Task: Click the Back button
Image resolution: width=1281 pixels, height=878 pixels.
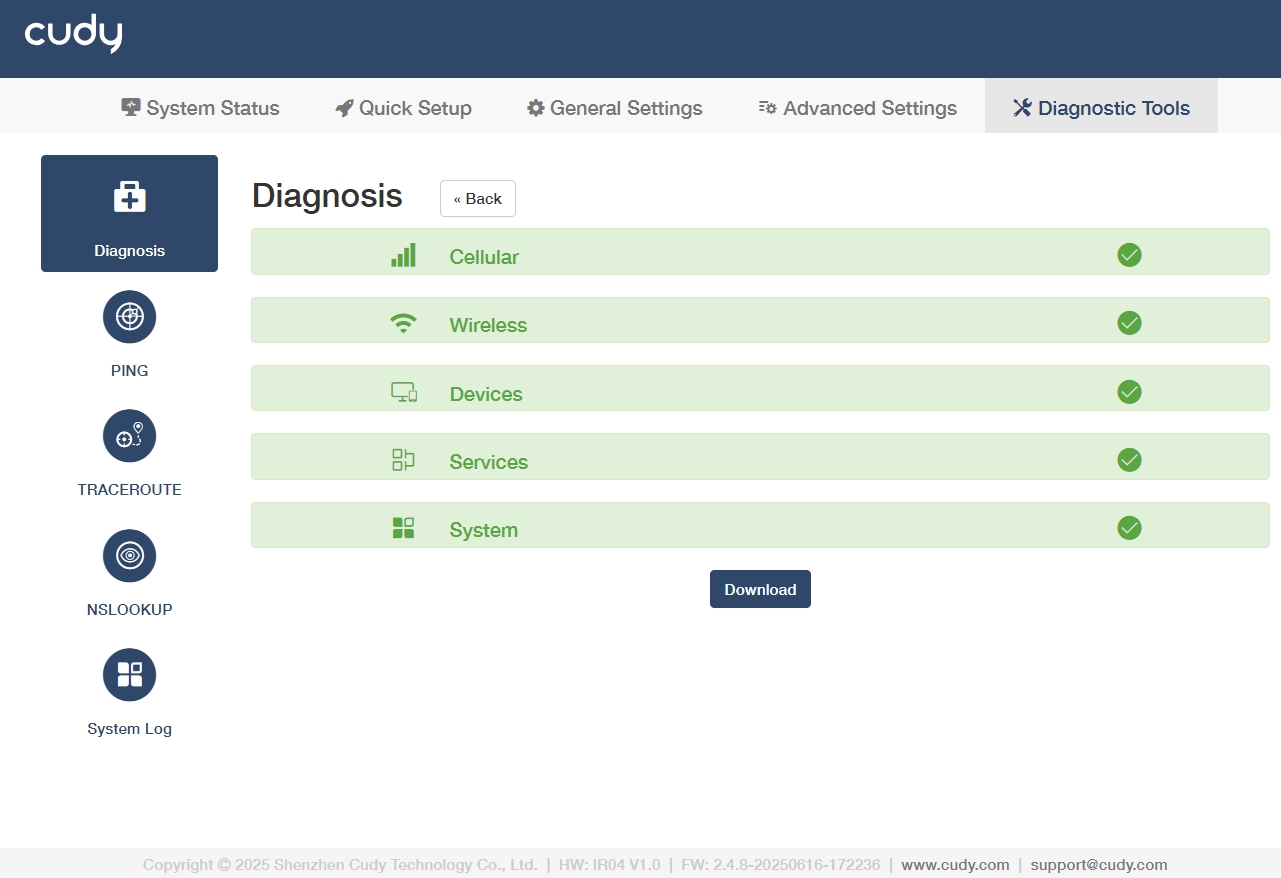Action: click(x=478, y=199)
